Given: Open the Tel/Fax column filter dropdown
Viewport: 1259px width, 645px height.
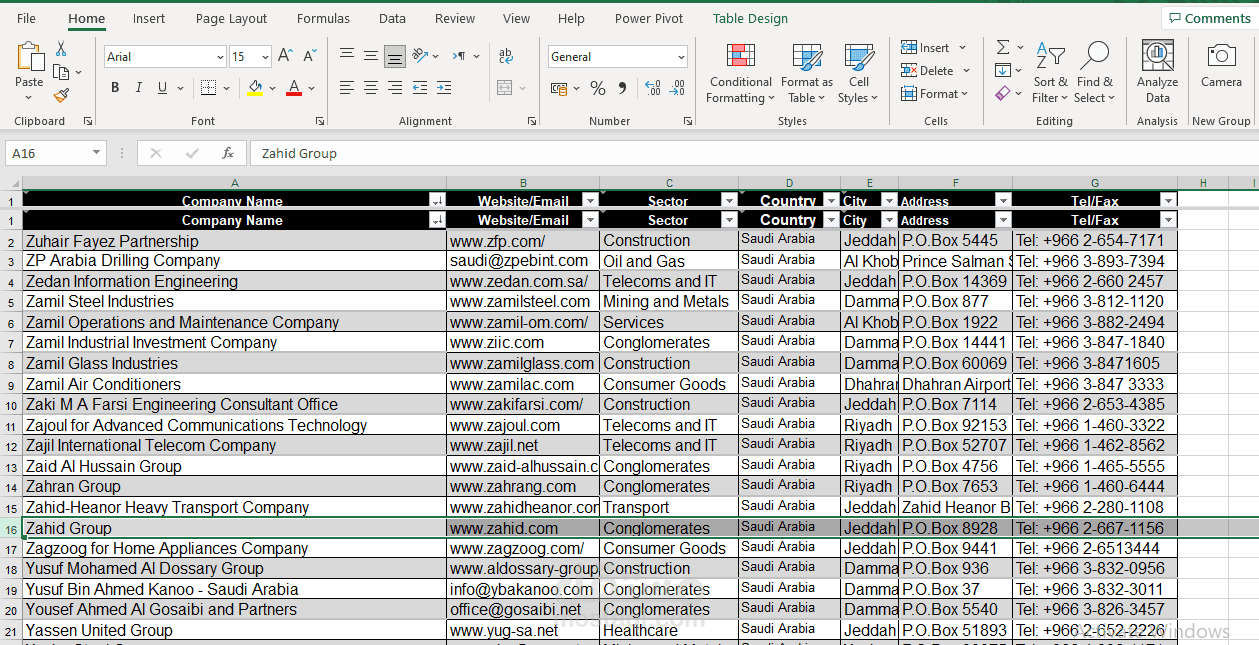Looking at the screenshot, I should coord(1168,220).
